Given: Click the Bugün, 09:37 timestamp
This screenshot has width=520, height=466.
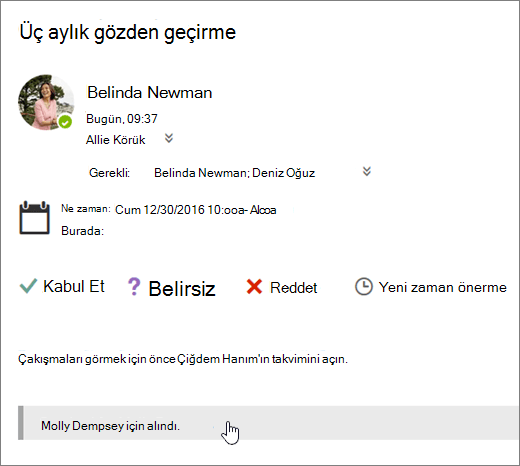Looking at the screenshot, I should coord(122,119).
